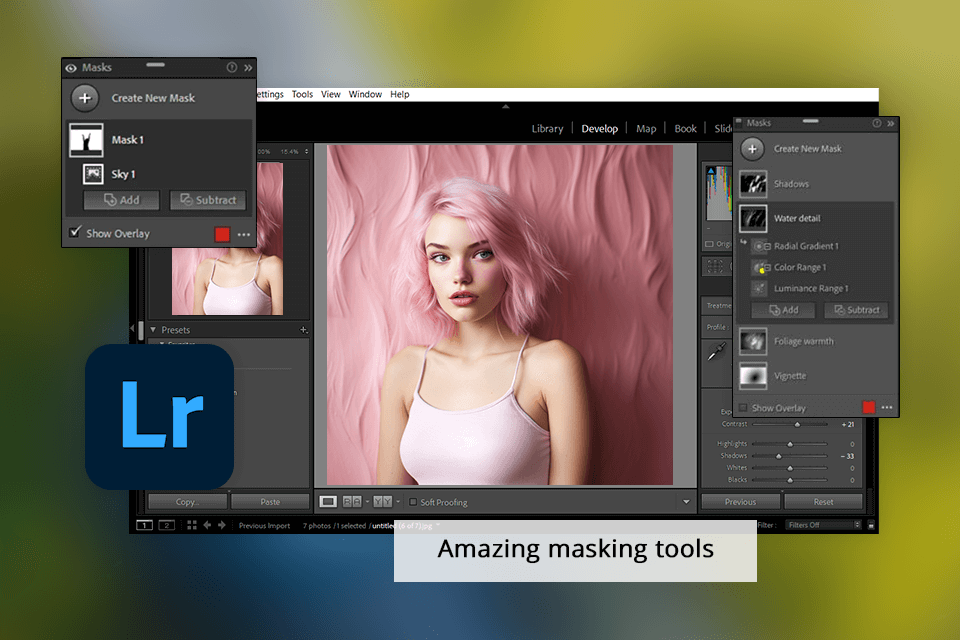This screenshot has height=640, width=960.
Task: Open three-dot overlay options in right Masks panel
Action: coord(887,407)
